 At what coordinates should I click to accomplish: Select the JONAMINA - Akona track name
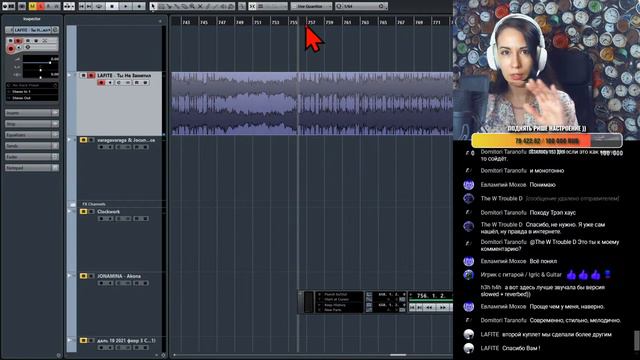click(x=119, y=276)
